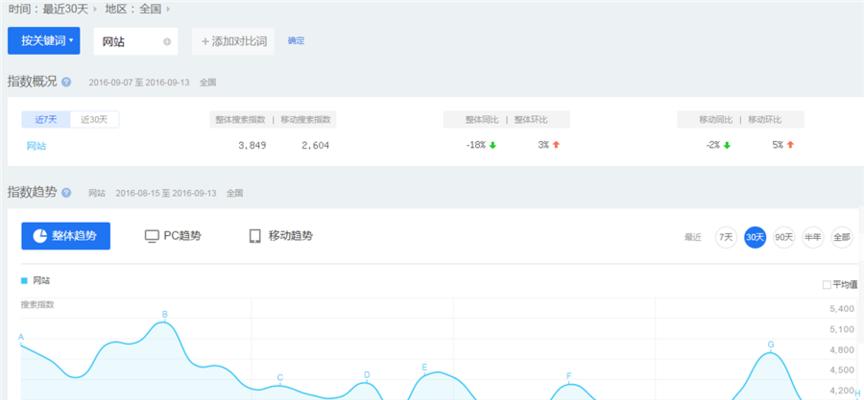Click the monitor icon for PC趋势
Screen dimensions: 864x400
(x=152, y=236)
